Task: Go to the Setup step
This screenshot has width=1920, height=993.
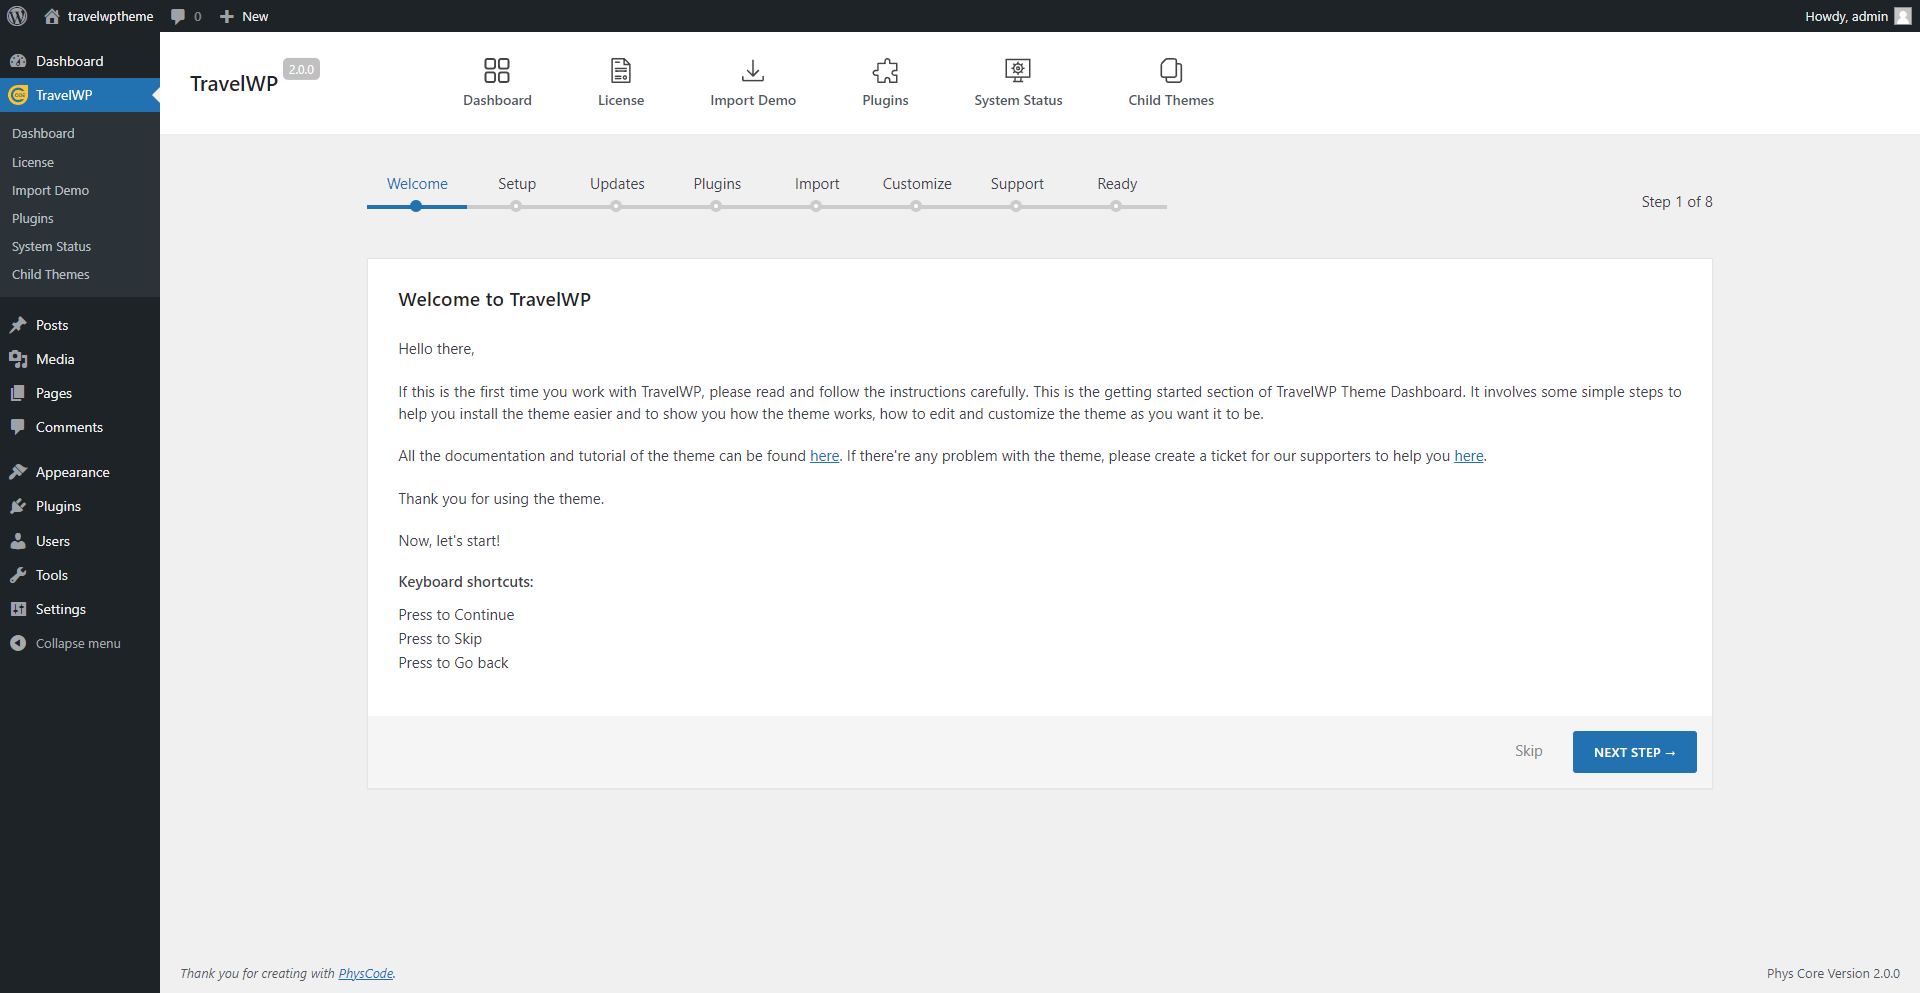Action: pos(517,184)
